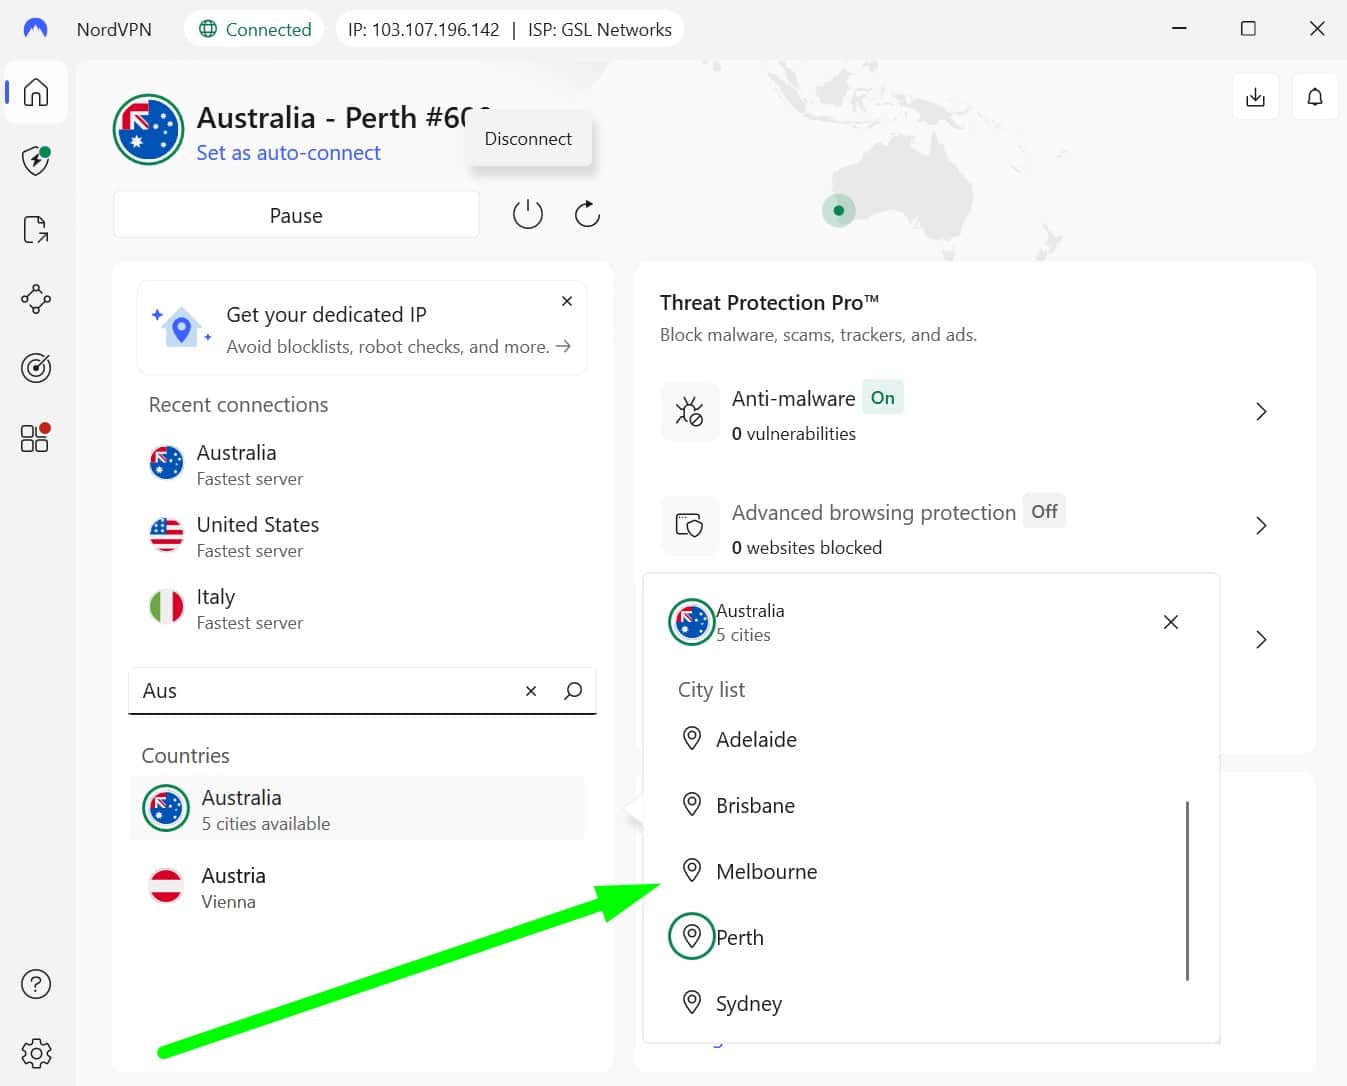Click the Advanced browsing protection icon
Viewport: 1347px width, 1086px height.
pos(689,525)
